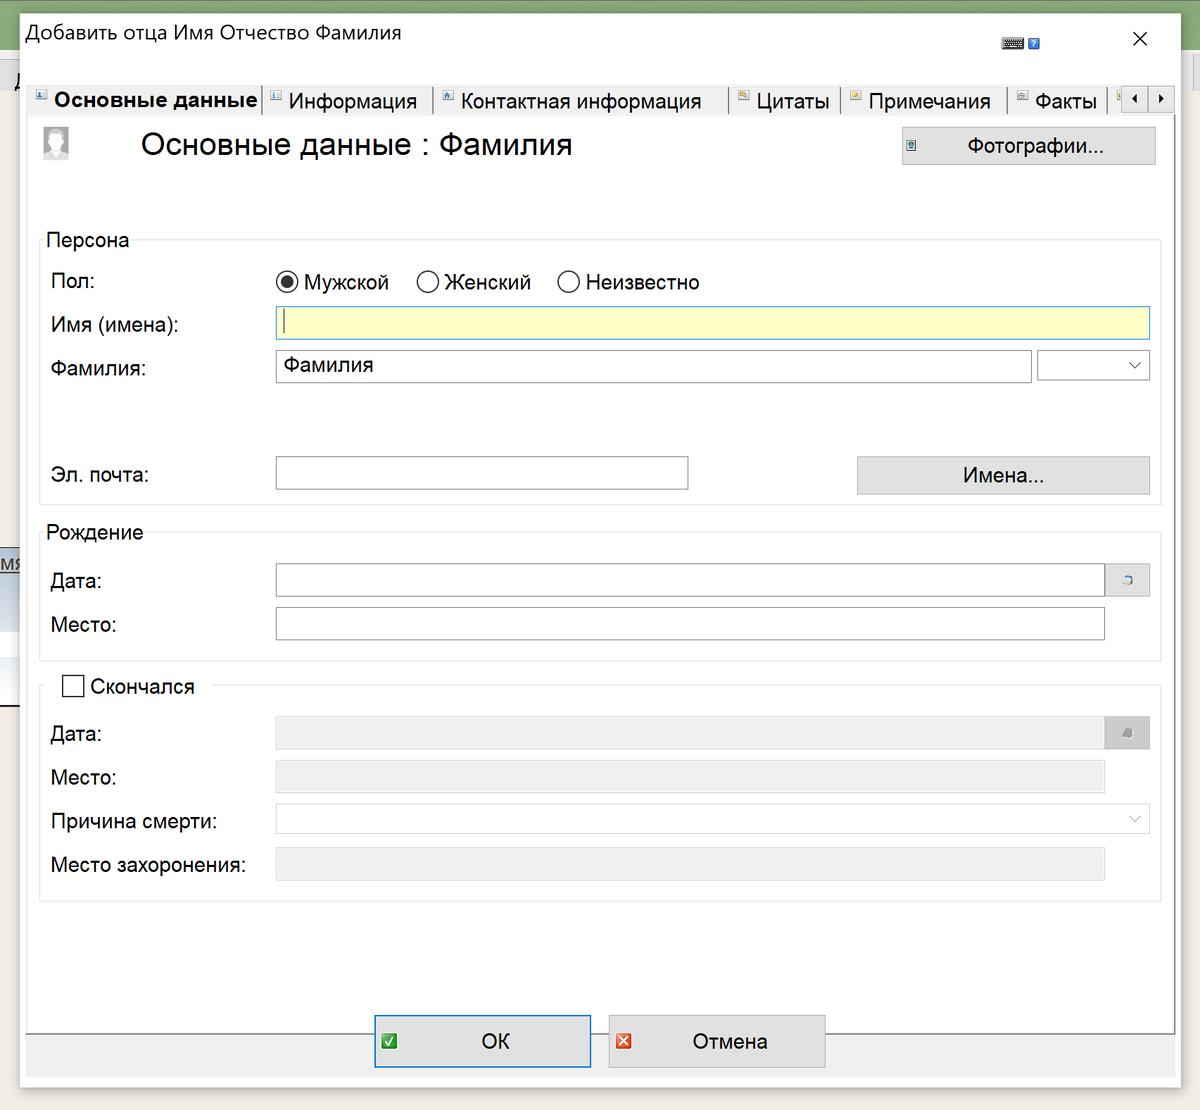
Task: Cancel with the Отмена button
Action: click(x=717, y=1041)
